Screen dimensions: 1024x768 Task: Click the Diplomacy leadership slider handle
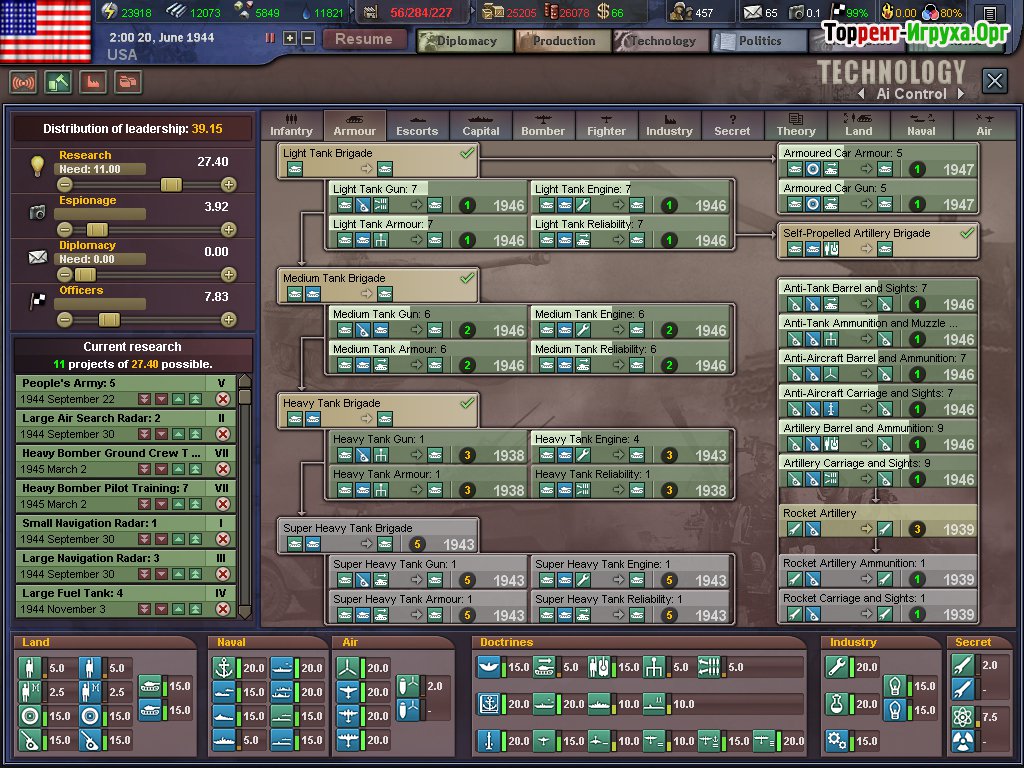click(85, 275)
